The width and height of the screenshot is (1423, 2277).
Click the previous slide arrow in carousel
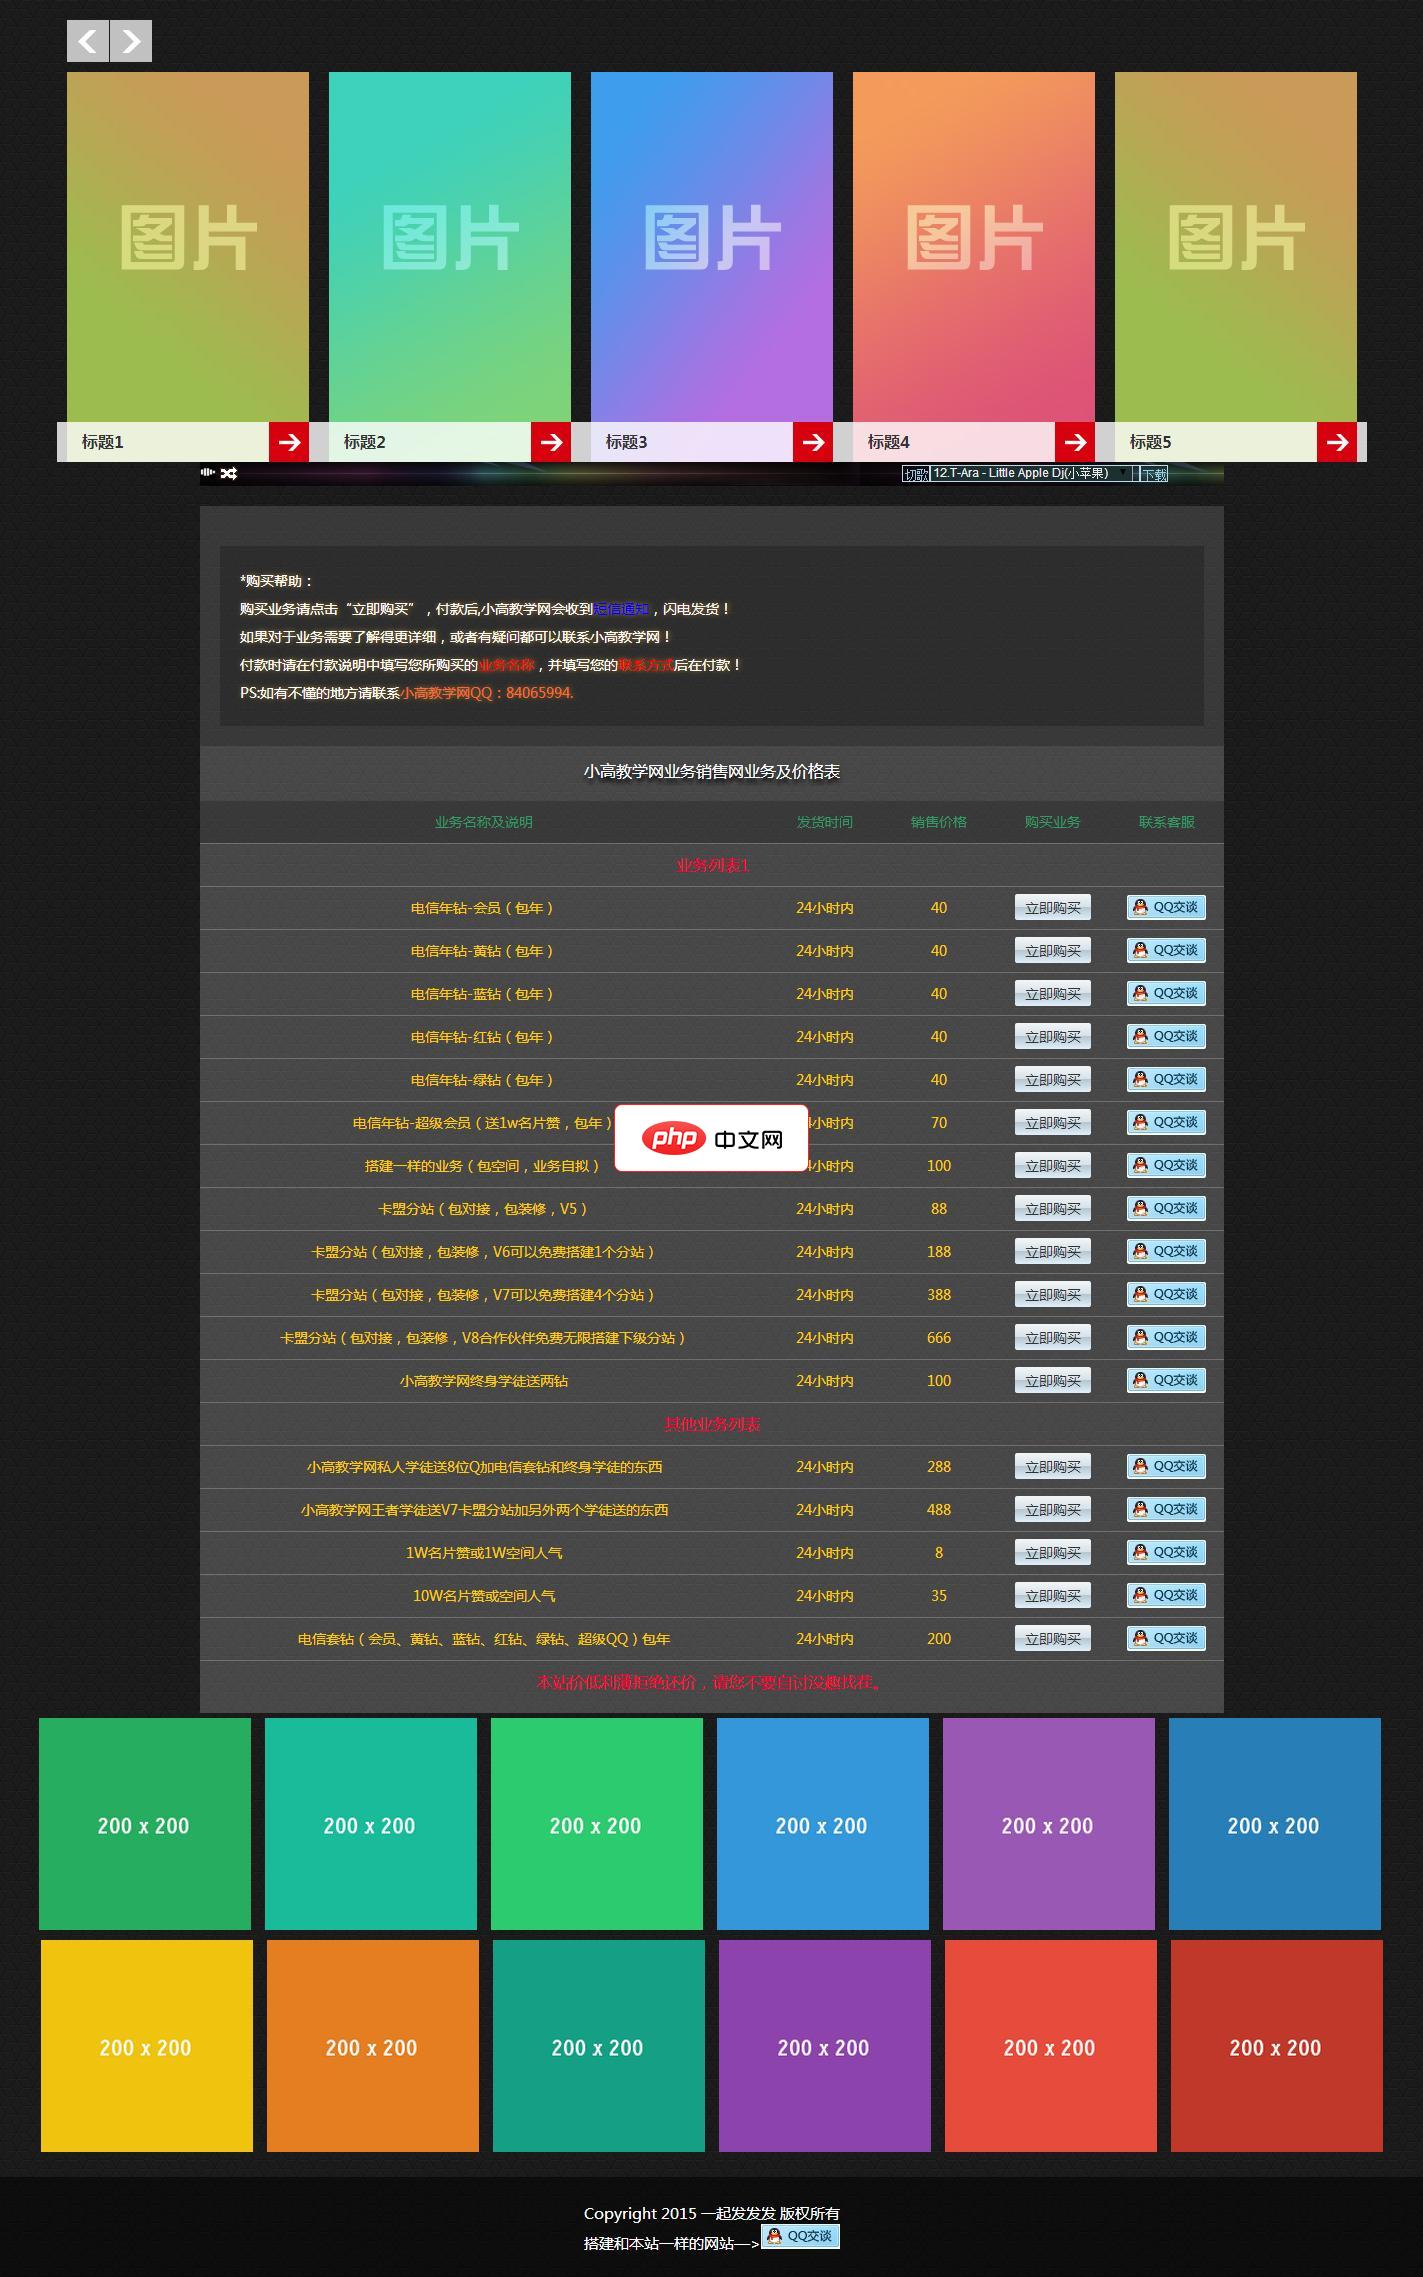click(x=88, y=41)
